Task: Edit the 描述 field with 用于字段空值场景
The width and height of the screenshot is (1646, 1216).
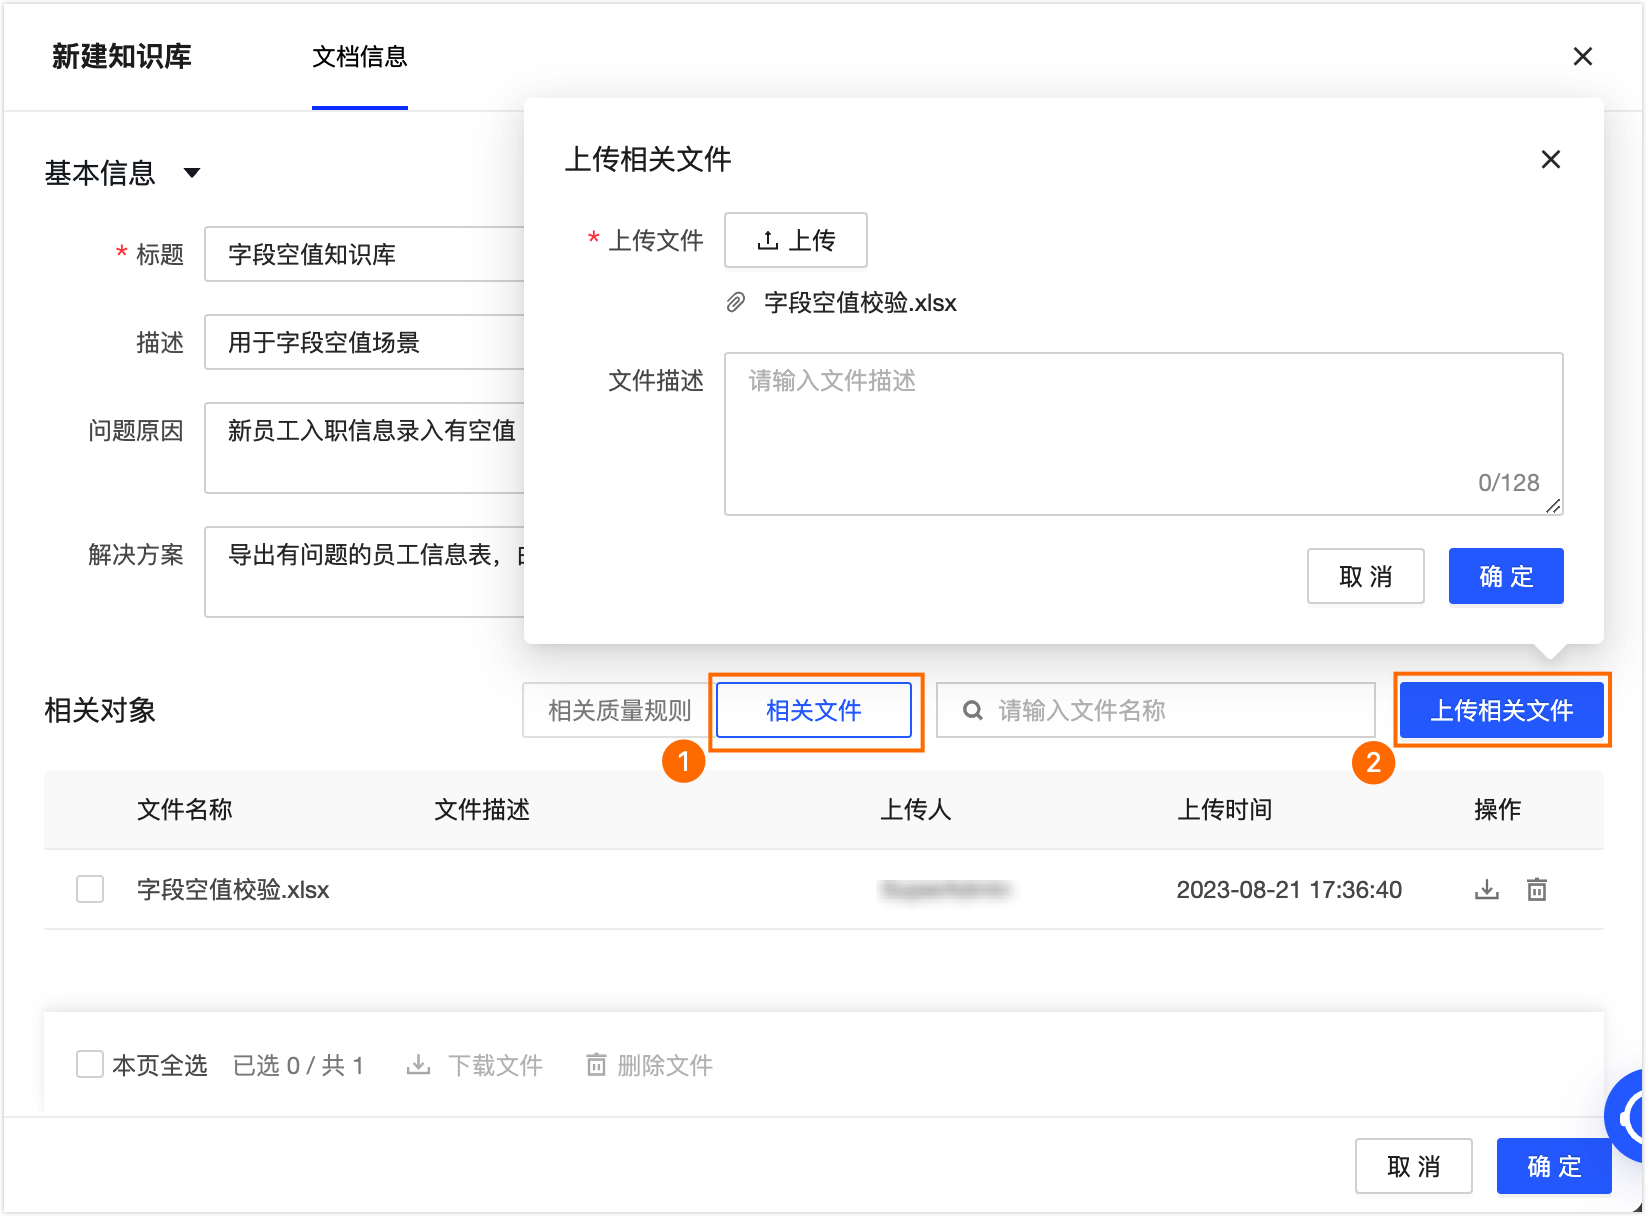Action: pos(365,342)
